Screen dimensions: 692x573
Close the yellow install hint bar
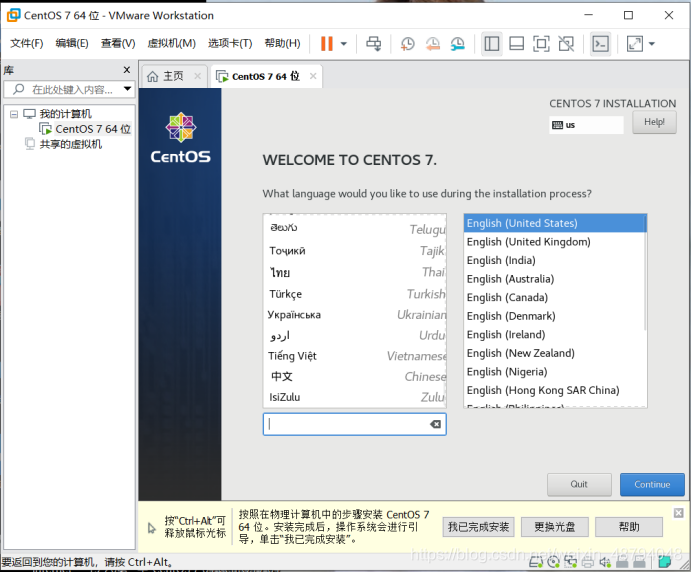[x=678, y=513]
